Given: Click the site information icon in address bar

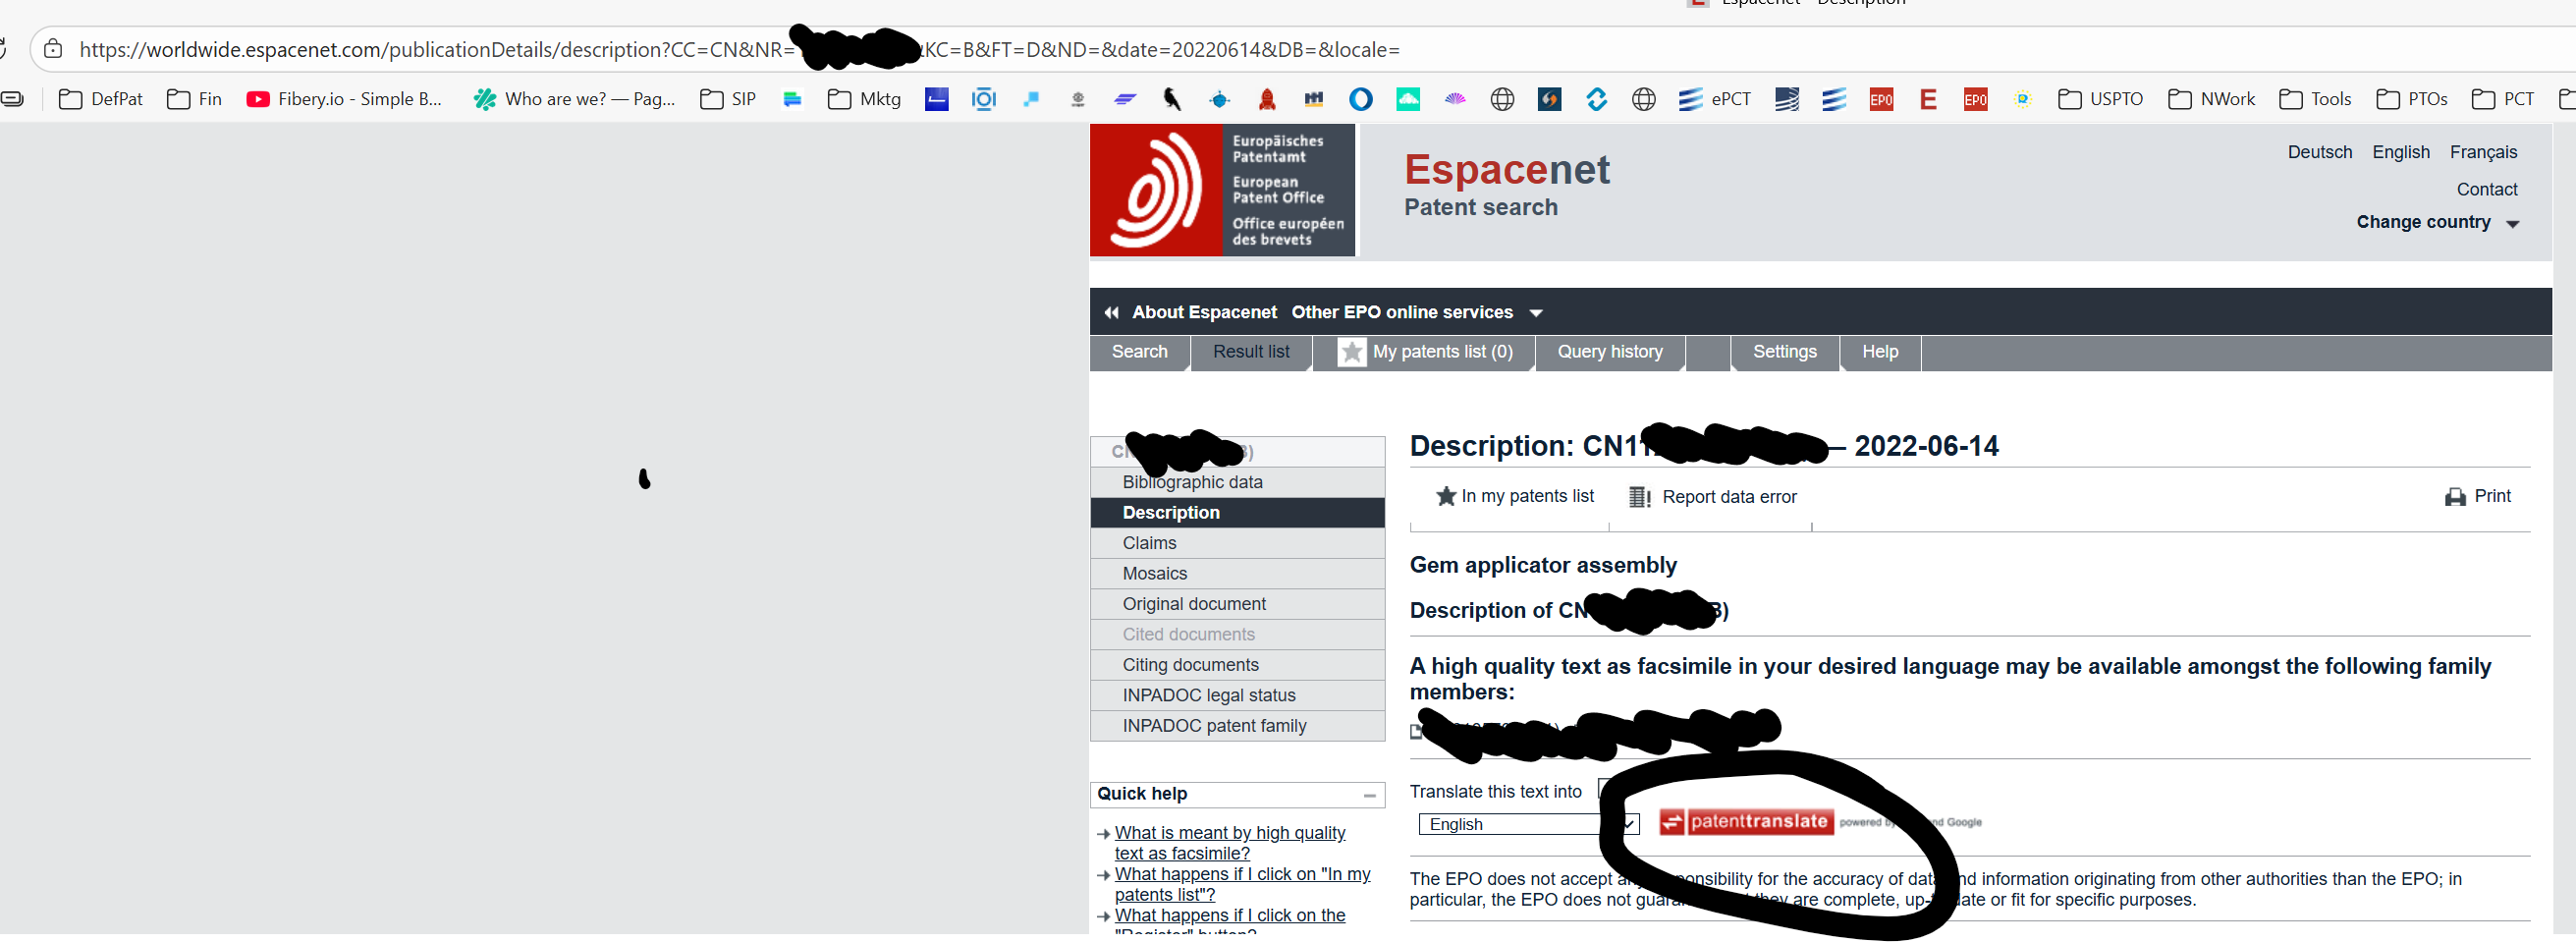Looking at the screenshot, I should point(53,49).
